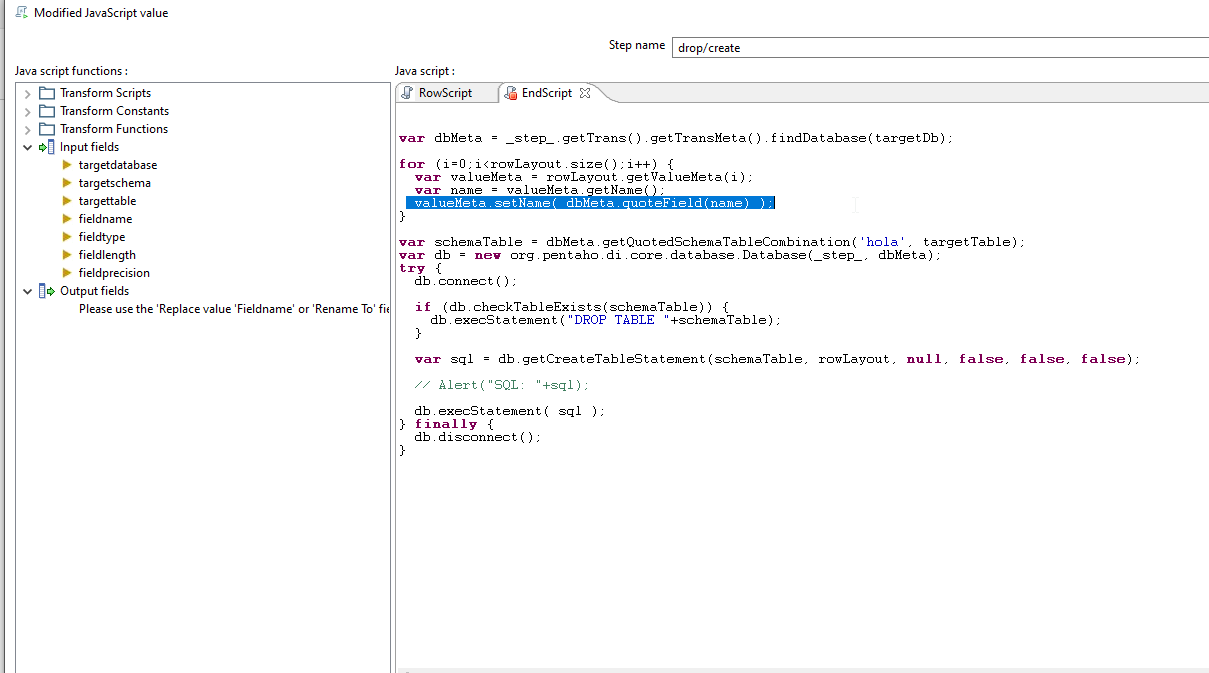Click the fieldprecision arrow icon

pos(67,273)
